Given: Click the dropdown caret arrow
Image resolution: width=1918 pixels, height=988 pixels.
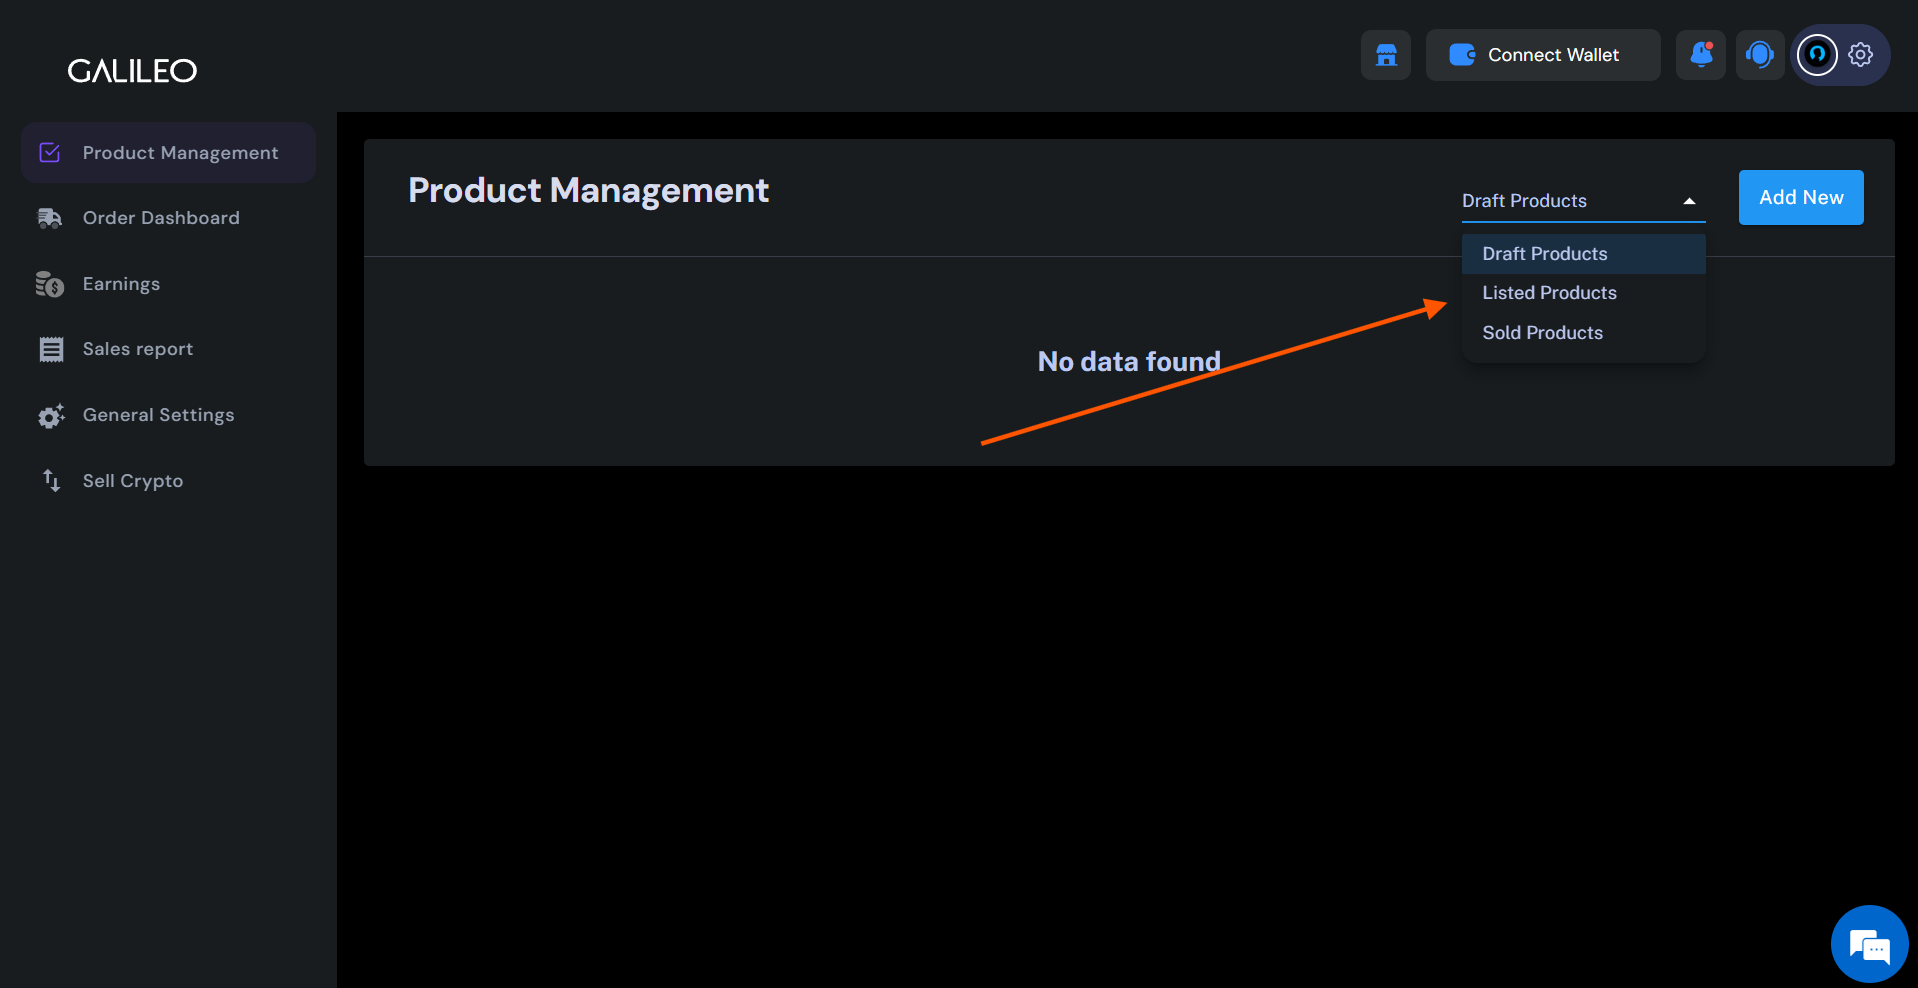Looking at the screenshot, I should (1689, 201).
